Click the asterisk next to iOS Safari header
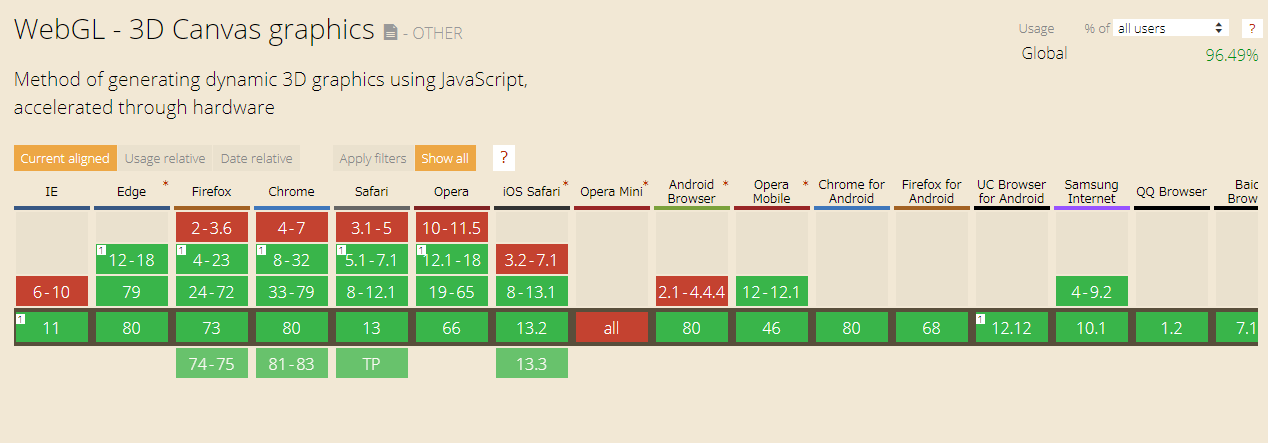Viewport: 1268px width, 443px height. 565,185
